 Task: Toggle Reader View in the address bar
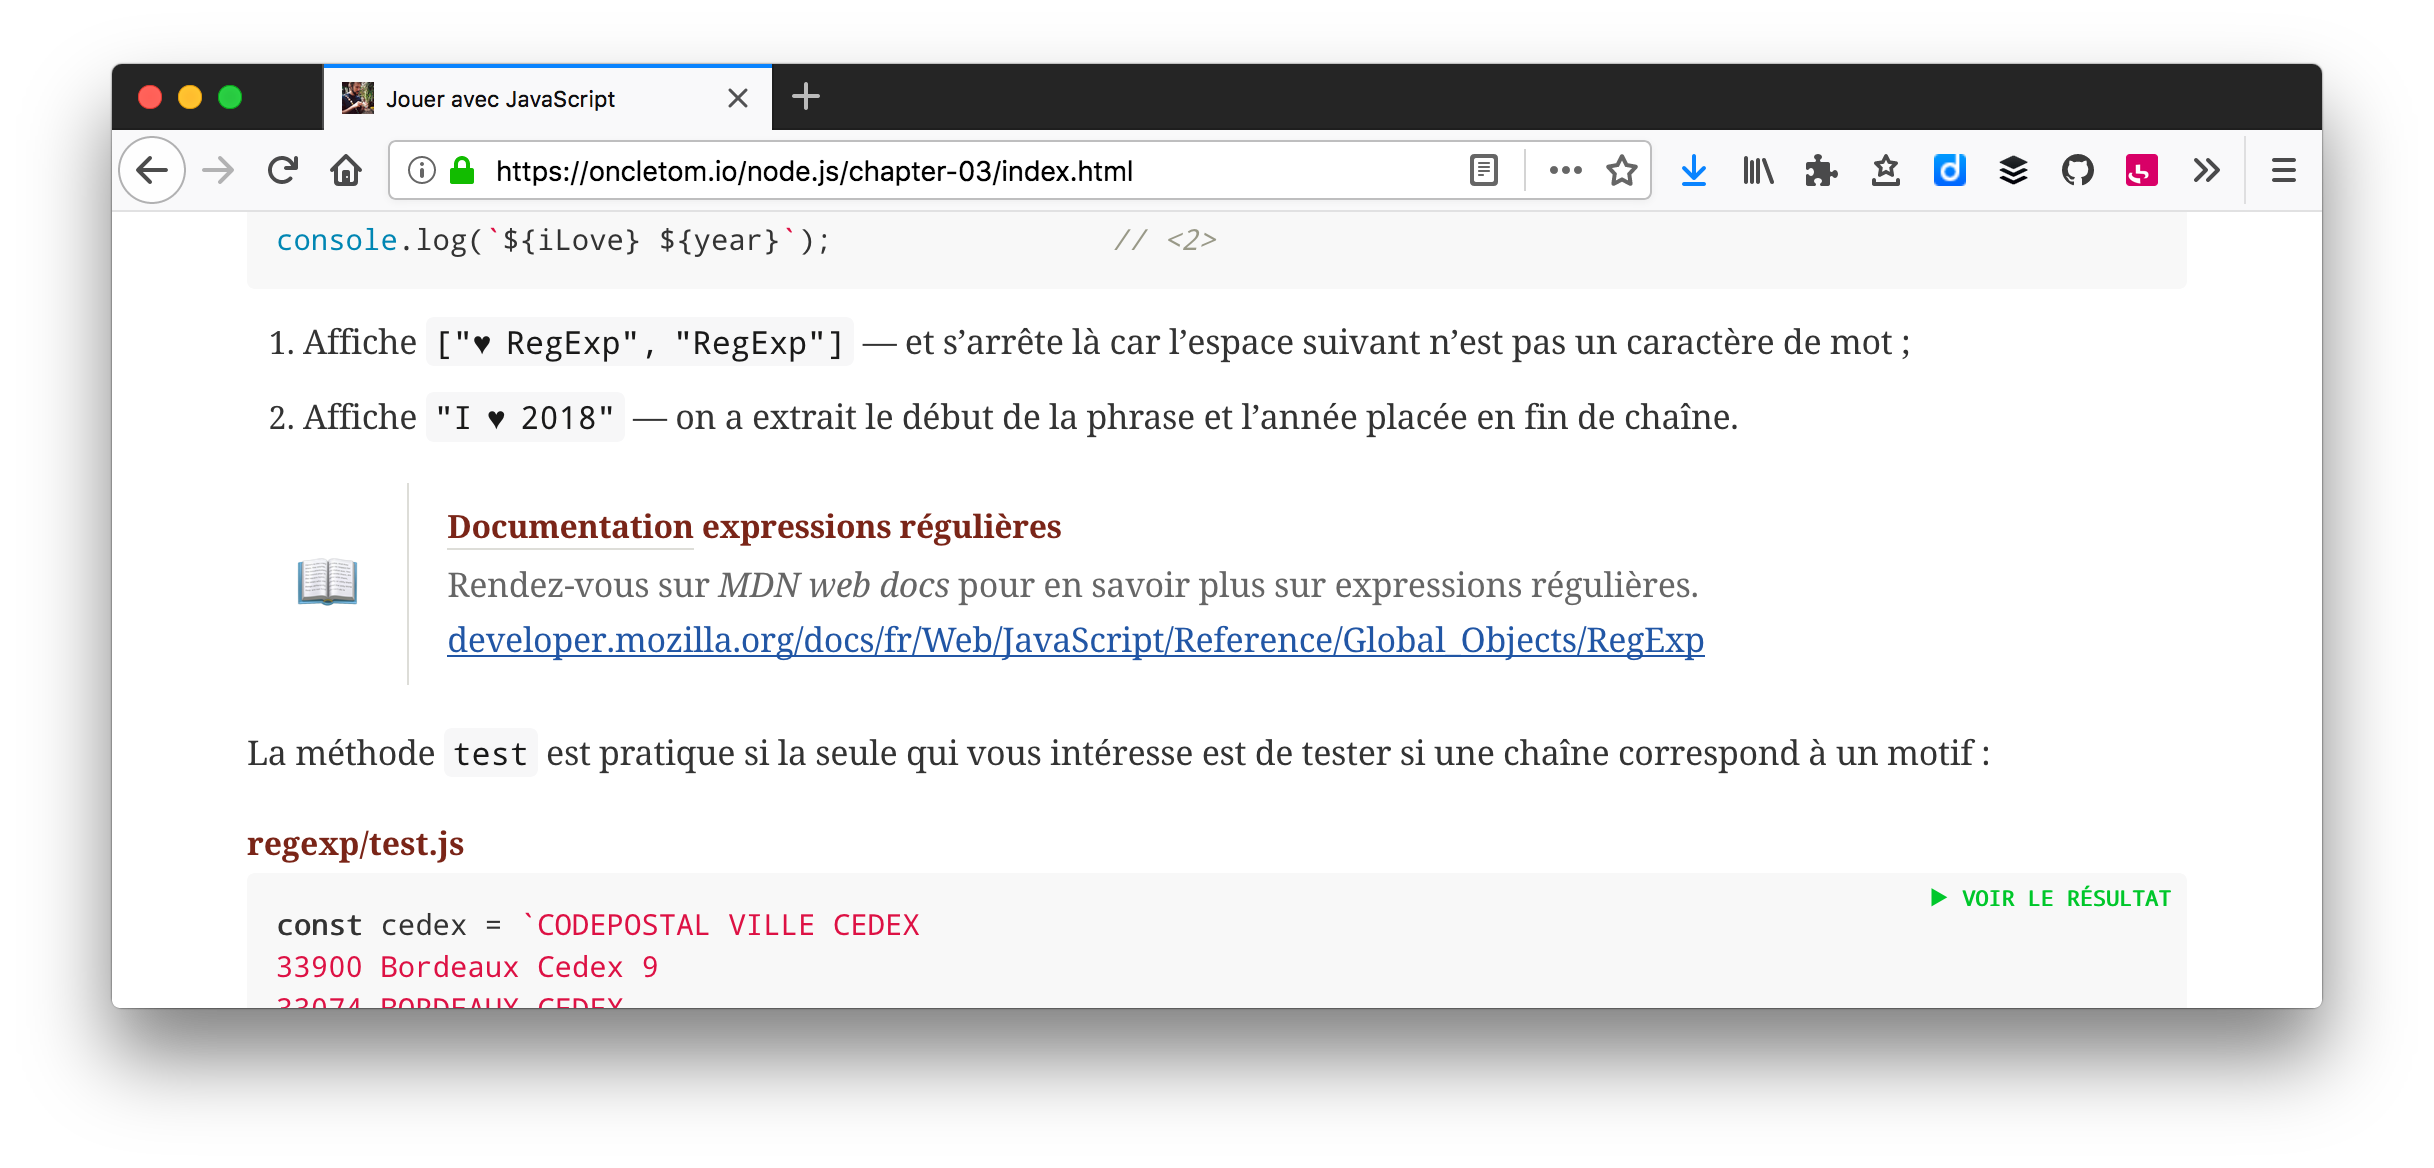pyautogui.click(x=1484, y=171)
